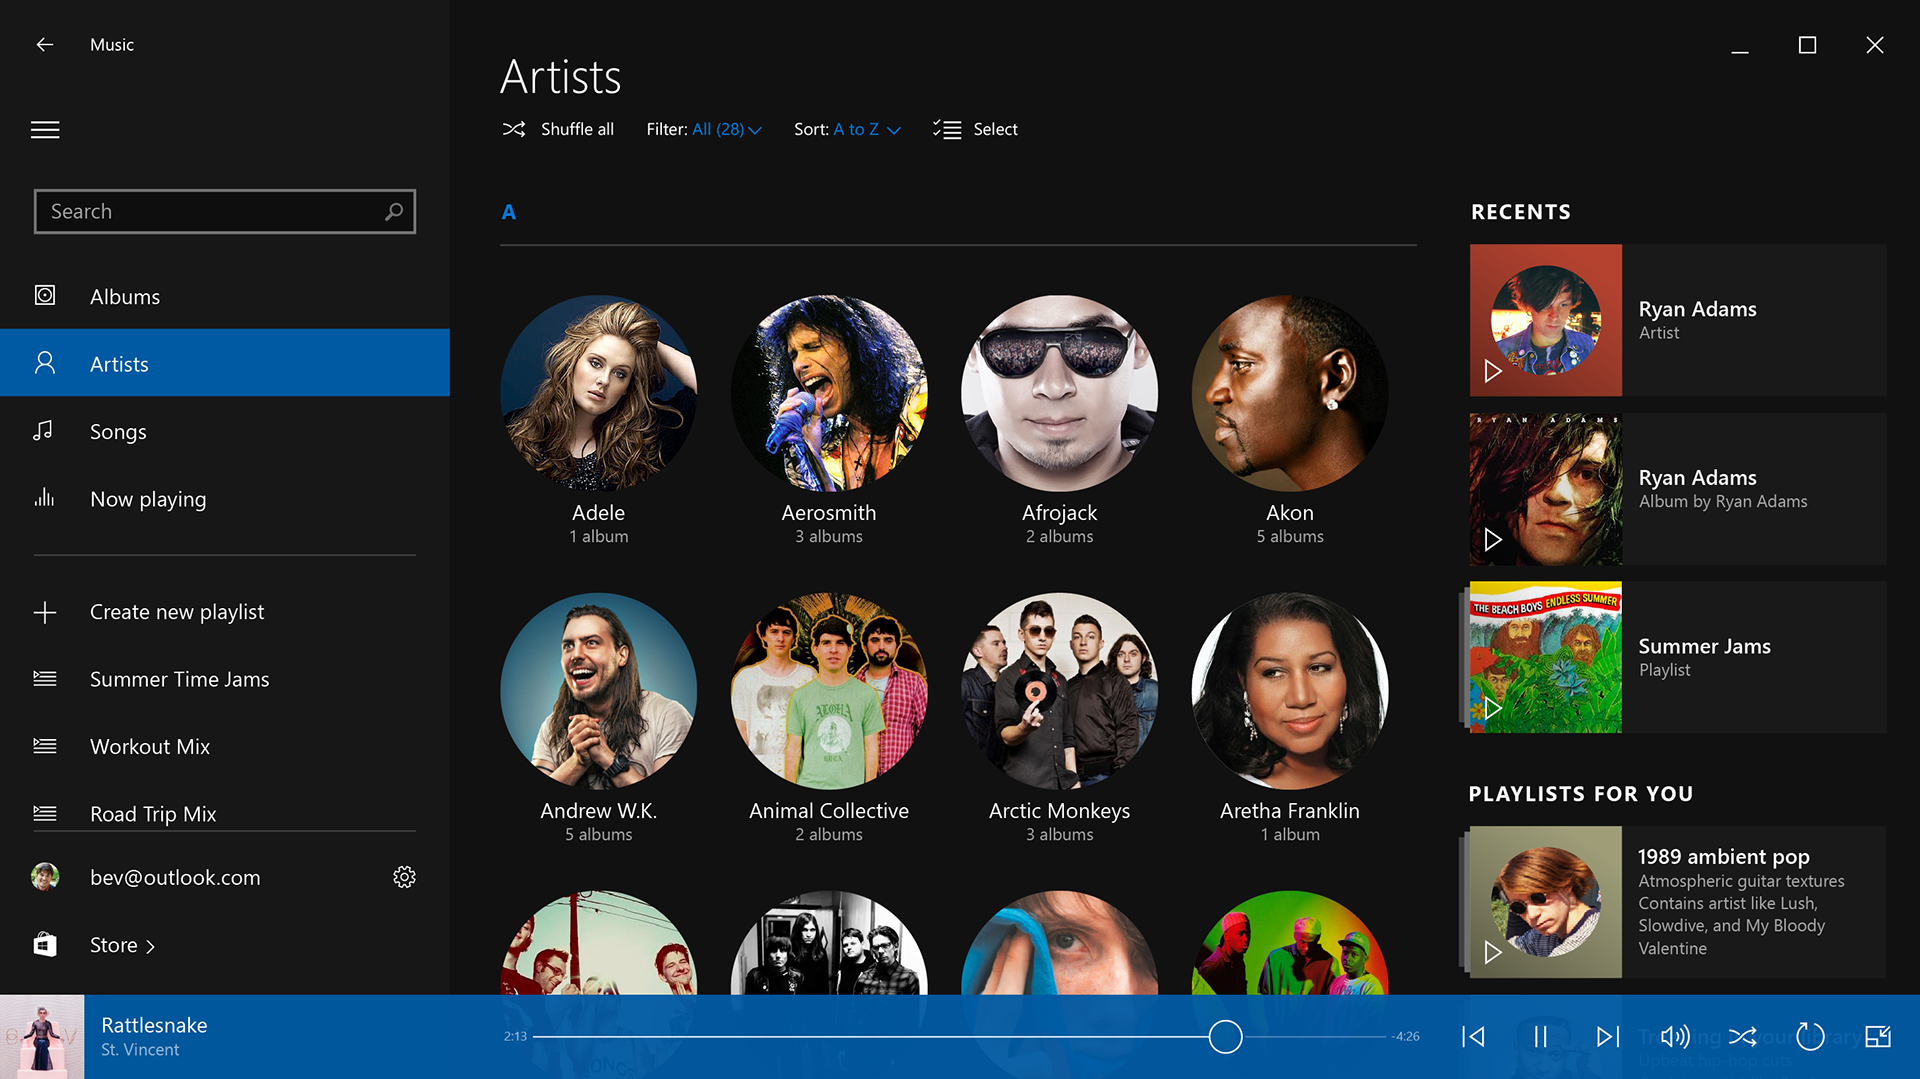Jump to letter A heading
Screen dimensions: 1920x1079
(508, 212)
